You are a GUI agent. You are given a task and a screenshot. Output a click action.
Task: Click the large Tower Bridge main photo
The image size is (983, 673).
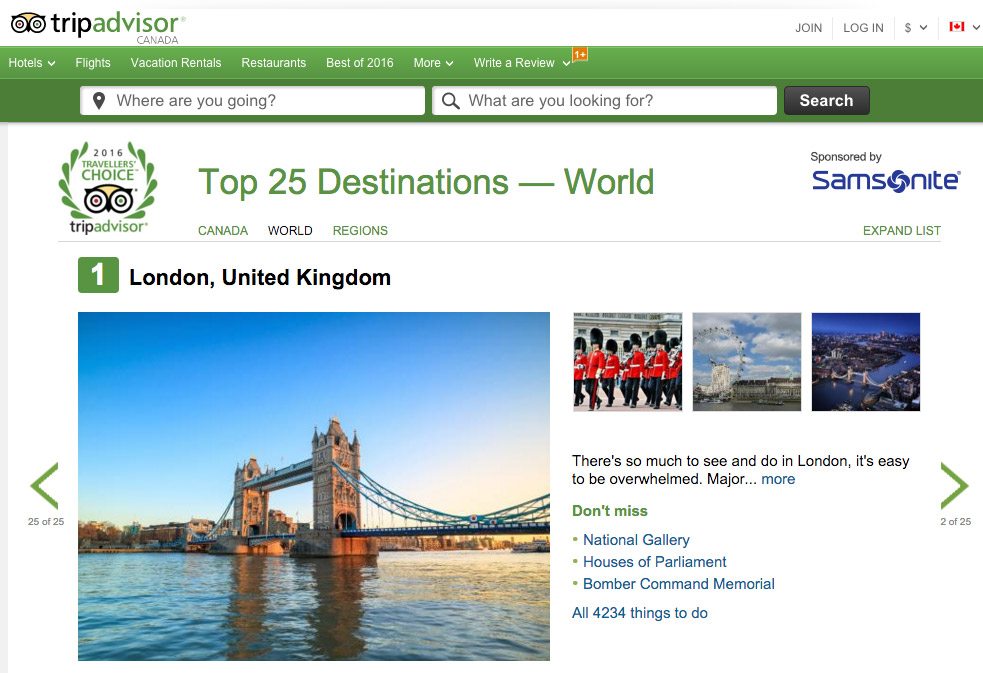(x=314, y=486)
